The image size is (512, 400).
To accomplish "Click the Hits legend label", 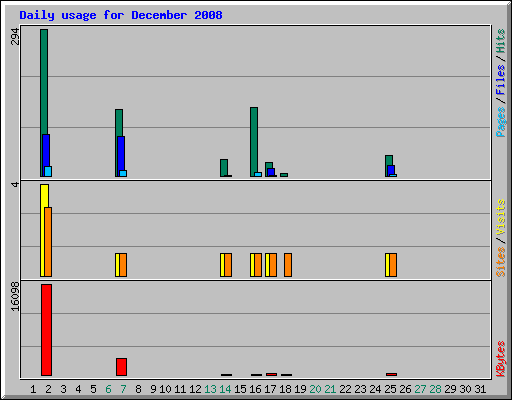I will click(500, 41).
